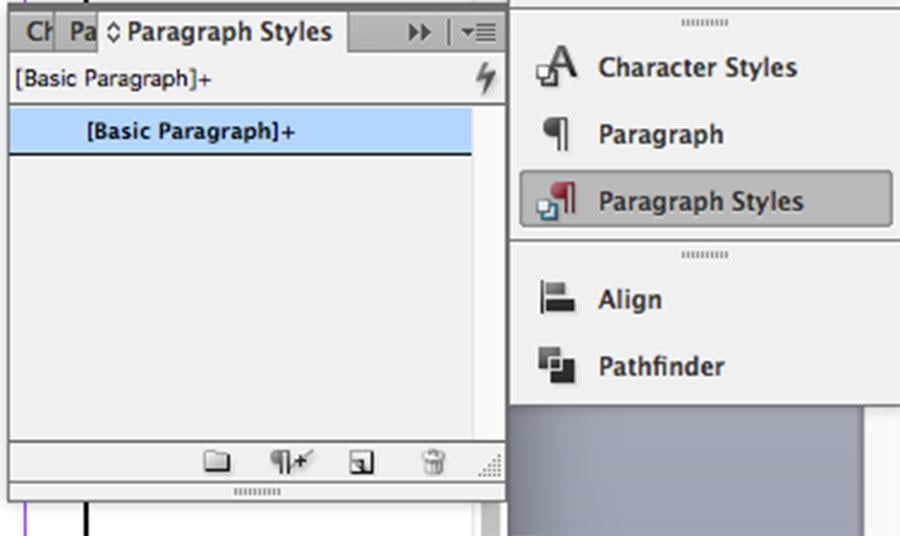This screenshot has width=900, height=536.
Task: Clear overrides in selection with the pilcrow icon
Action: 291,462
